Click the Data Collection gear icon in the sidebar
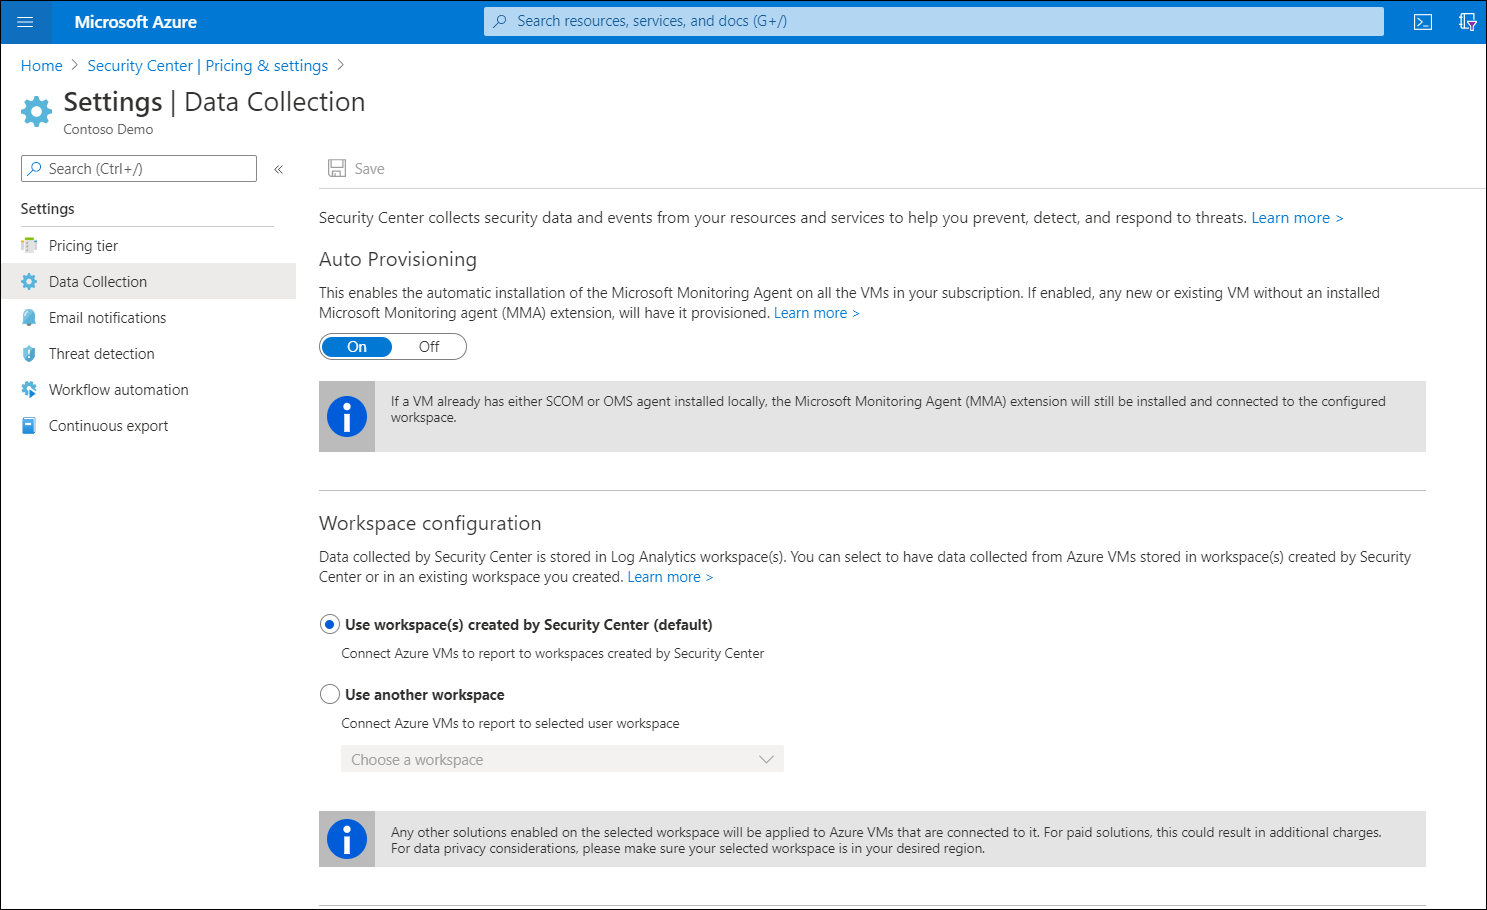1487x910 pixels. point(29,282)
